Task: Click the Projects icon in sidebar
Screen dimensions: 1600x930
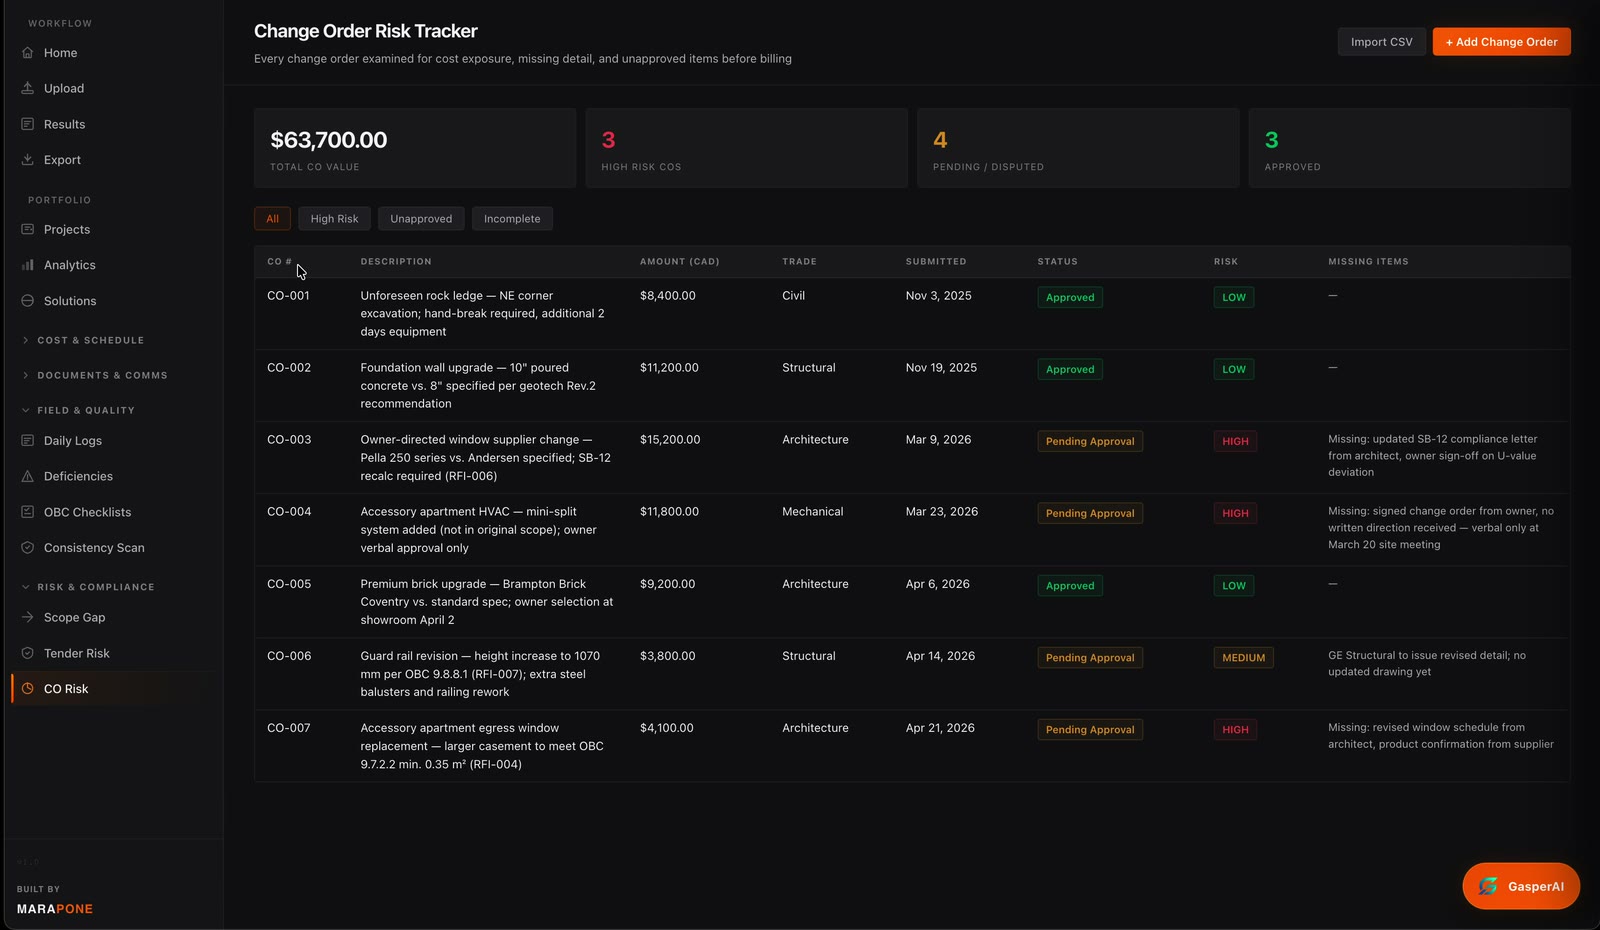Action: [28, 229]
